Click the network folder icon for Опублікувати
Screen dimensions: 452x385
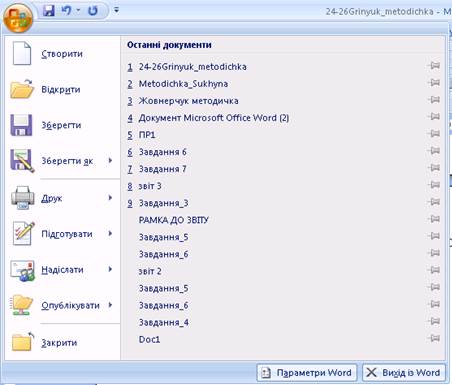(x=22, y=305)
